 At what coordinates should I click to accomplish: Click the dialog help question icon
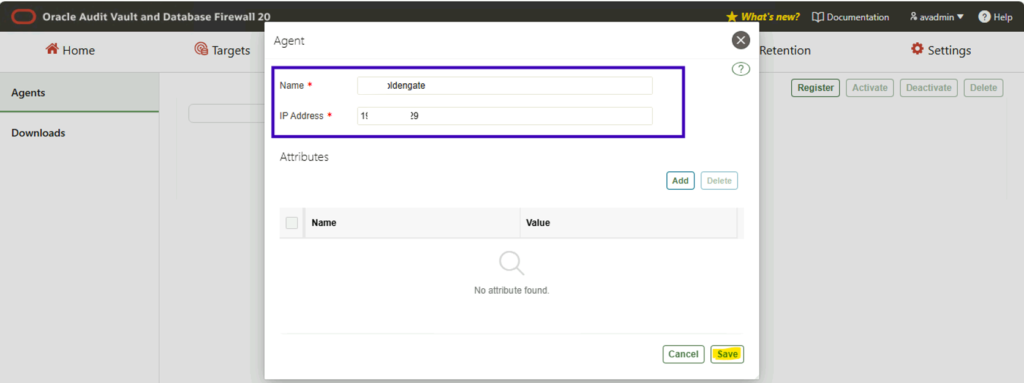(741, 69)
